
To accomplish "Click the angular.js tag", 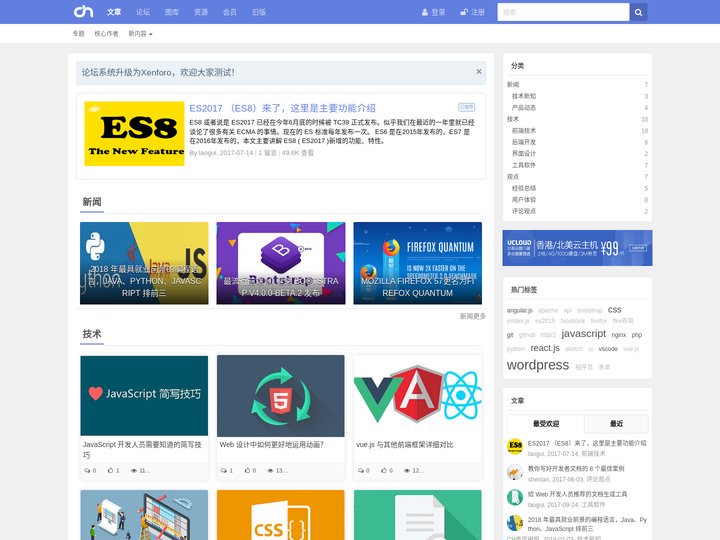I will pos(519,310).
